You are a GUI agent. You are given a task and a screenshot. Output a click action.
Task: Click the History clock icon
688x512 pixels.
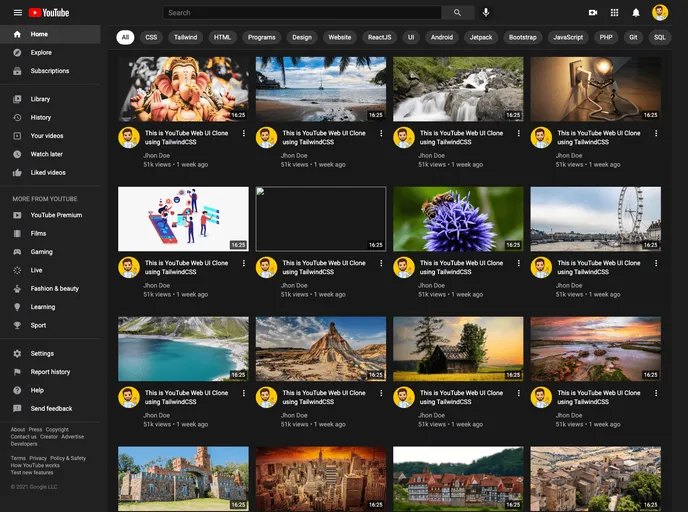pos(17,118)
